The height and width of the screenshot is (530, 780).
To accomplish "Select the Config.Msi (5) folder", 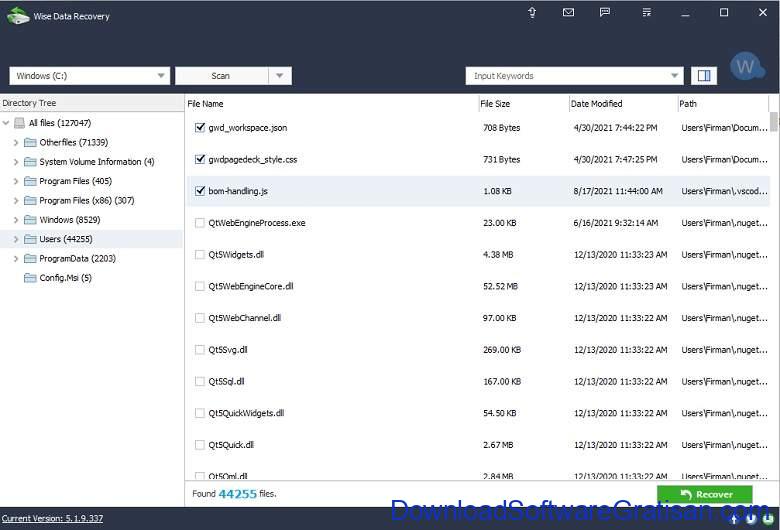I will coord(65,278).
